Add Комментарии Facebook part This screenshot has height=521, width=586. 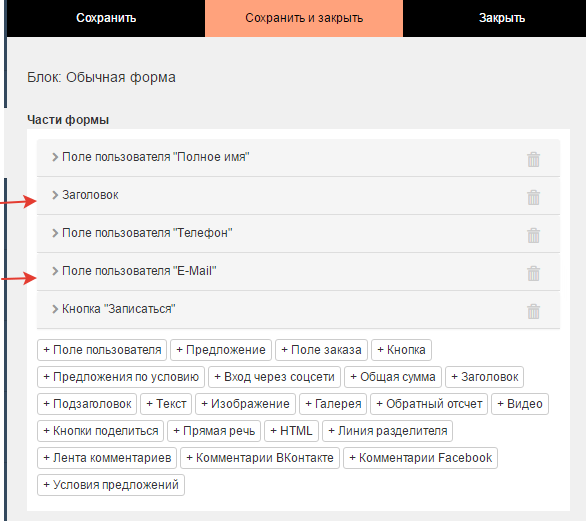coord(420,458)
